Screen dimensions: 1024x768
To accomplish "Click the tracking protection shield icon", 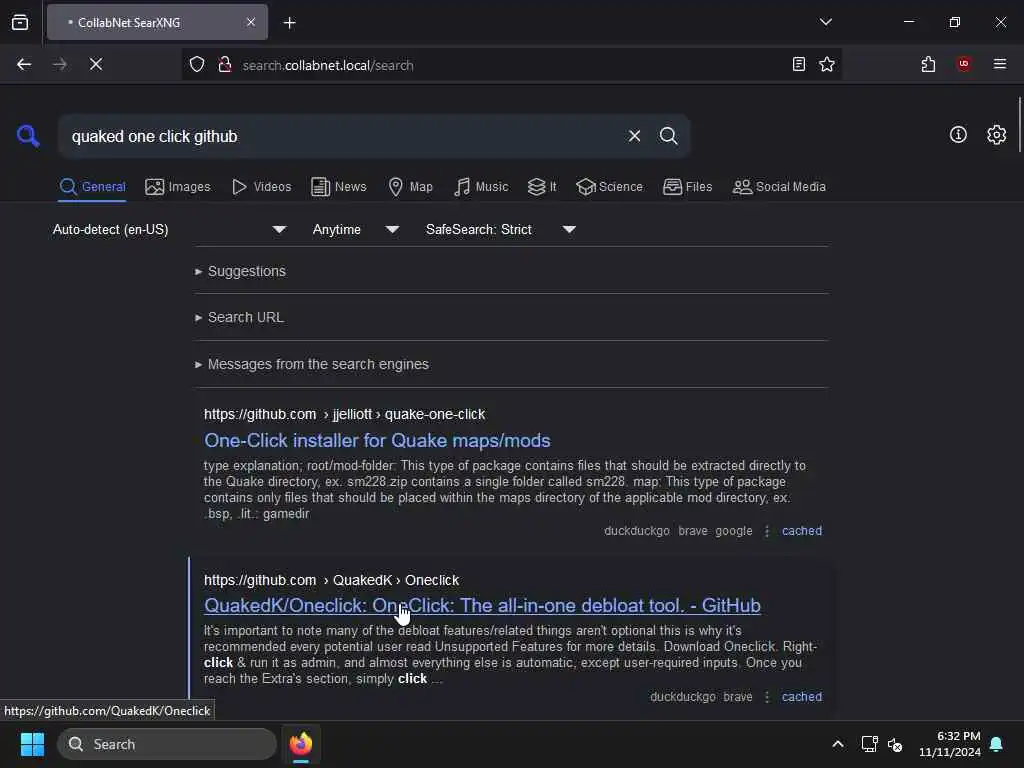I will pos(197,64).
